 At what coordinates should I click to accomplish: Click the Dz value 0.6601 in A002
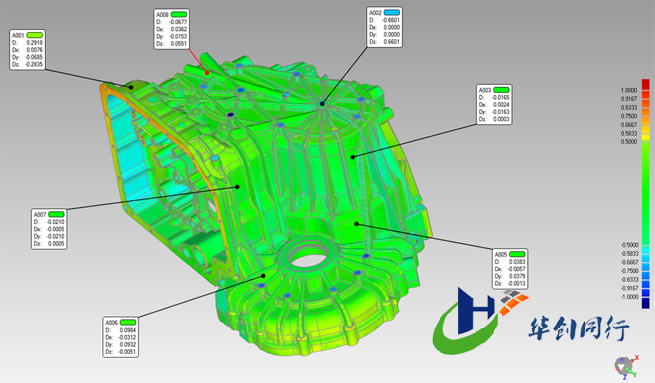[x=392, y=42]
